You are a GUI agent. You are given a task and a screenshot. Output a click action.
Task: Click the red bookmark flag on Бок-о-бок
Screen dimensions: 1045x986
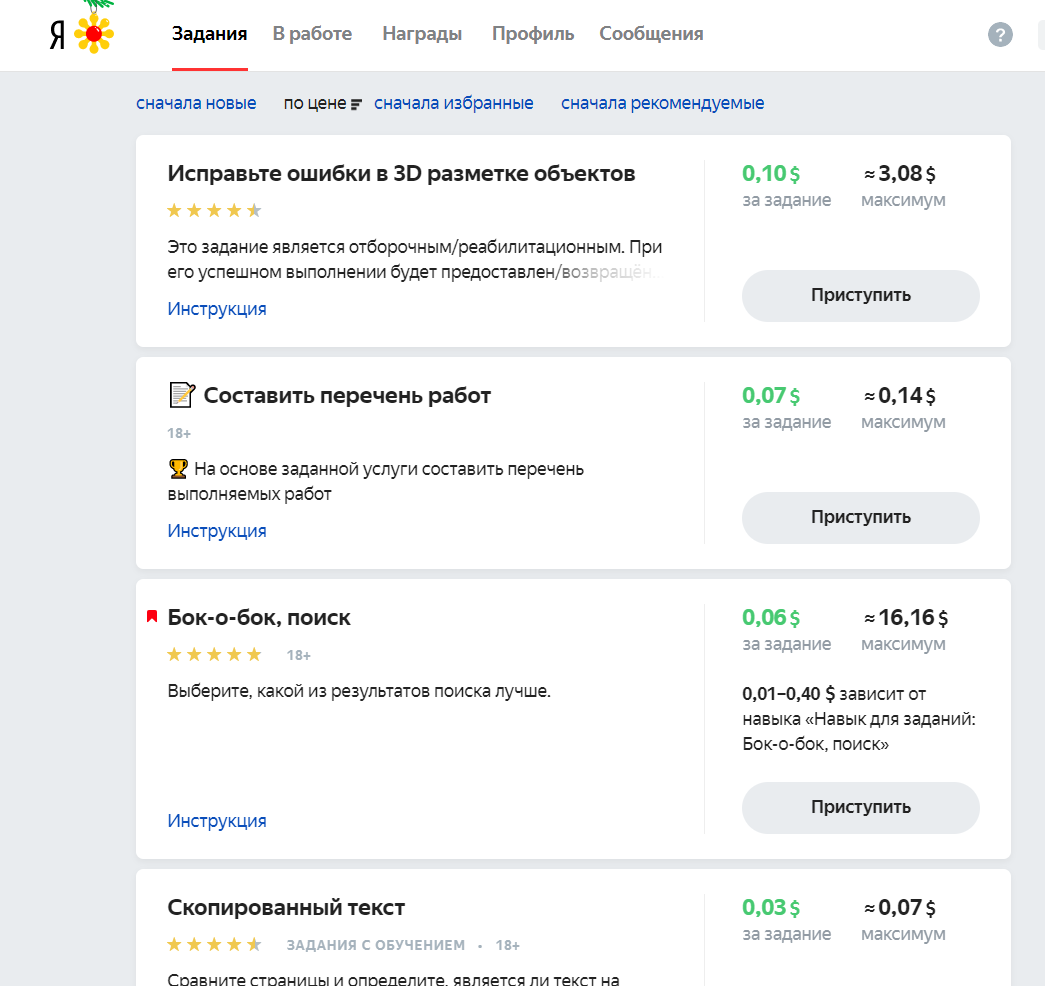[152, 617]
